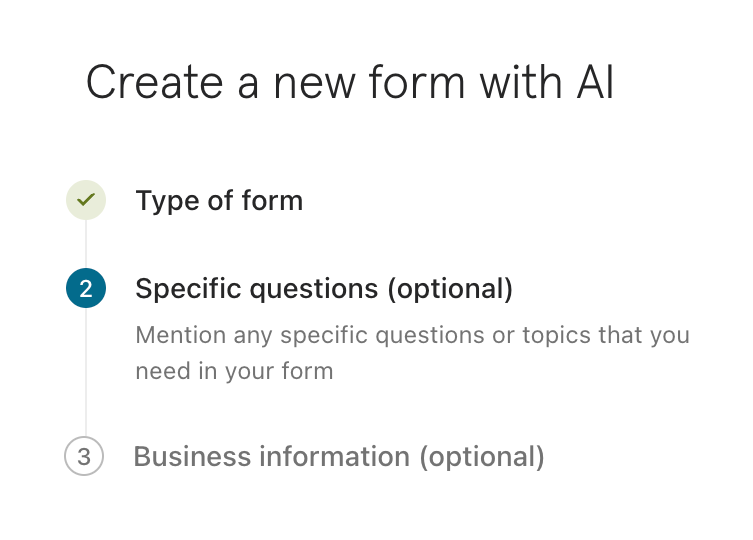Select the step 2 numbered circle

(x=85, y=289)
